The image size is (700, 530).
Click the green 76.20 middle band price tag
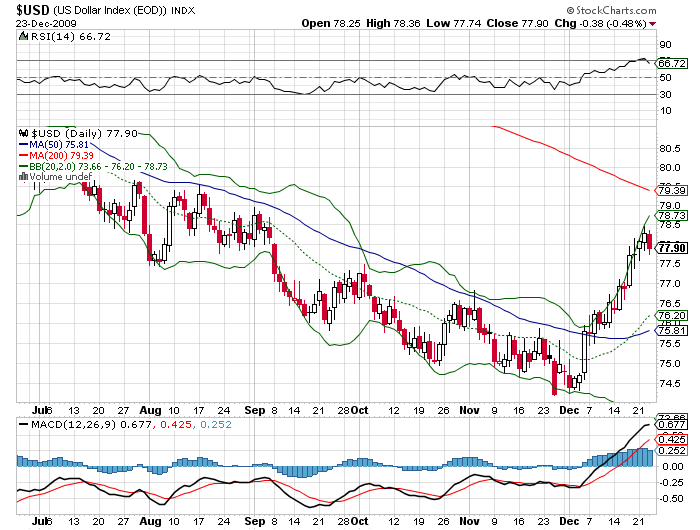pos(671,315)
